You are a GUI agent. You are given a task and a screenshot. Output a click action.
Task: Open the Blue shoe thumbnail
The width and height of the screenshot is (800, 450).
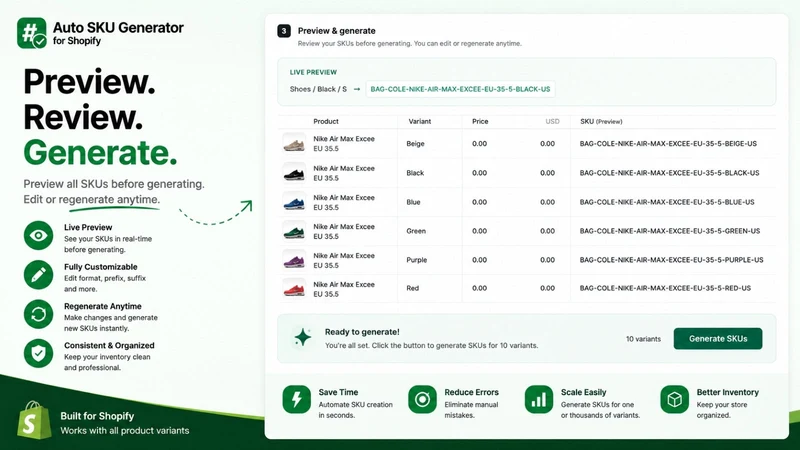pos(294,202)
